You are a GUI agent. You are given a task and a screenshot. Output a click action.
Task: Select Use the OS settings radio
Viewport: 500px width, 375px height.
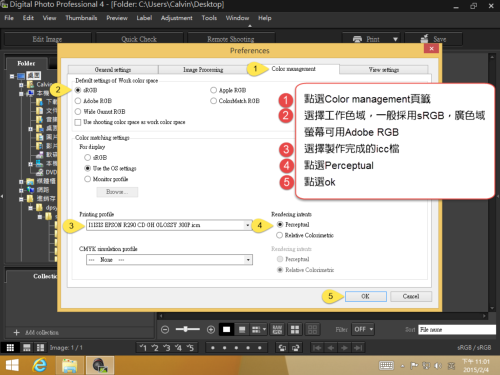pyautogui.click(x=88, y=168)
